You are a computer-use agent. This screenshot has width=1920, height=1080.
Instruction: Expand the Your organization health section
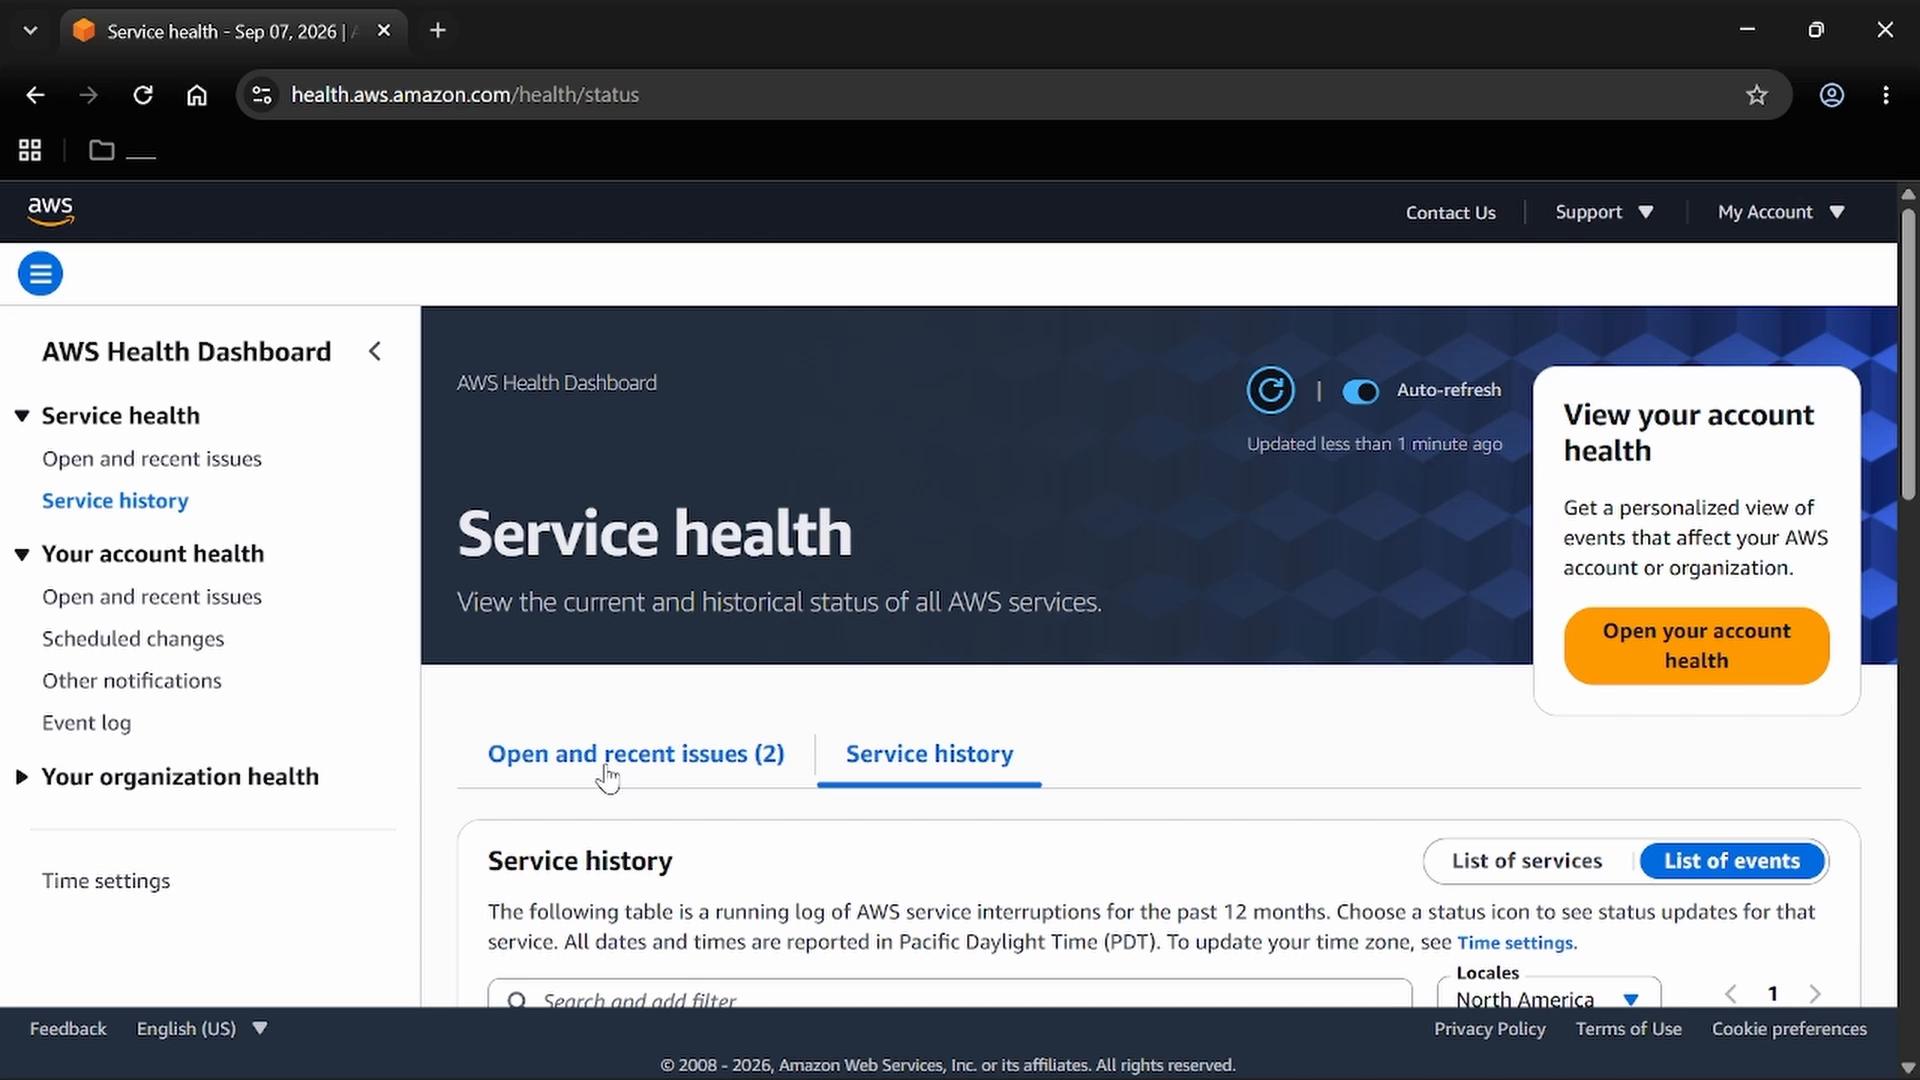22,777
